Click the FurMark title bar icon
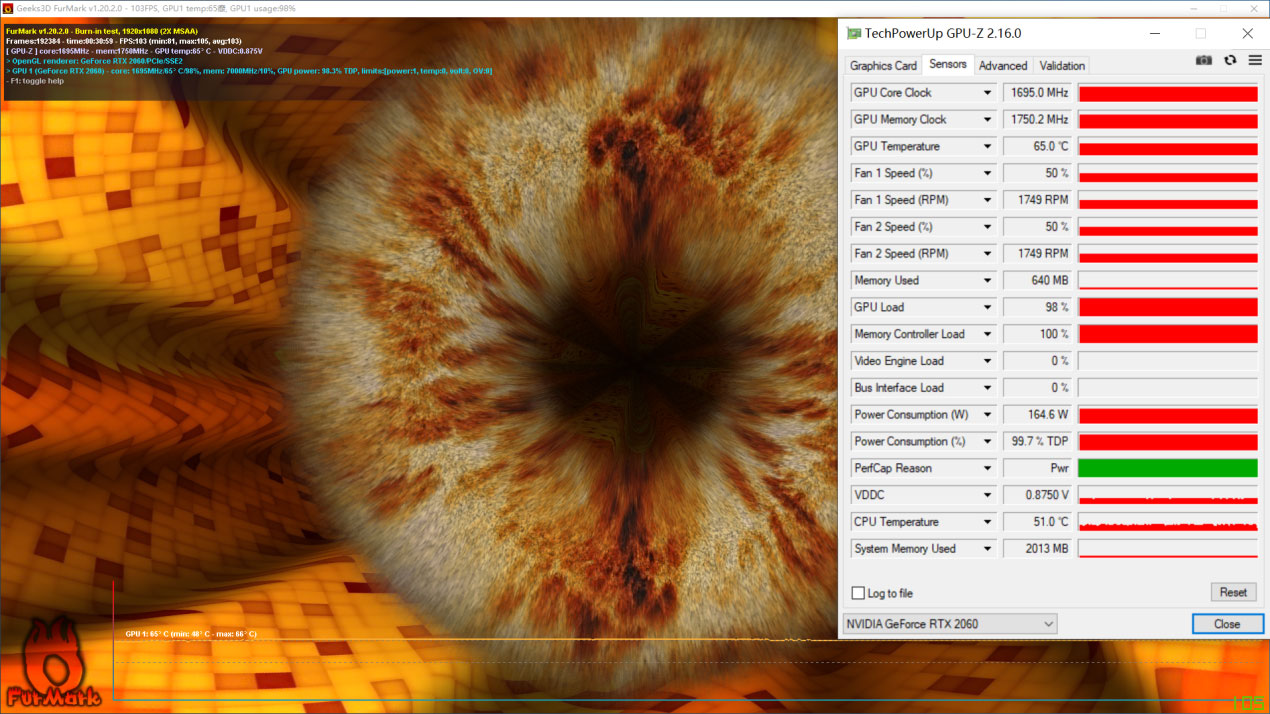 pos(8,8)
